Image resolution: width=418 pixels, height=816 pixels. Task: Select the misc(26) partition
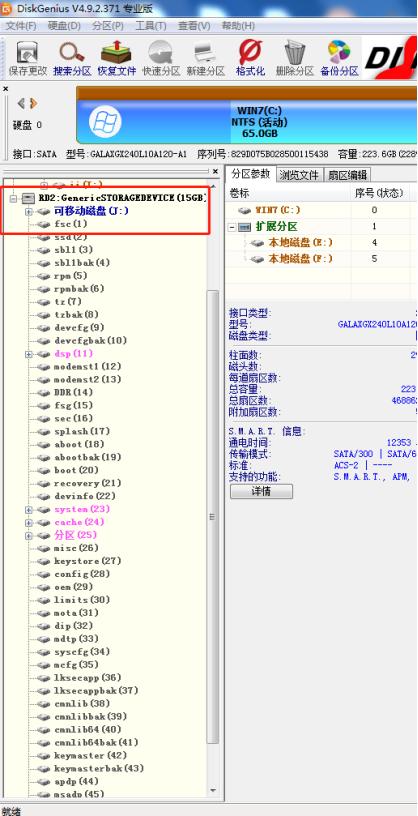pyautogui.click(x=77, y=548)
